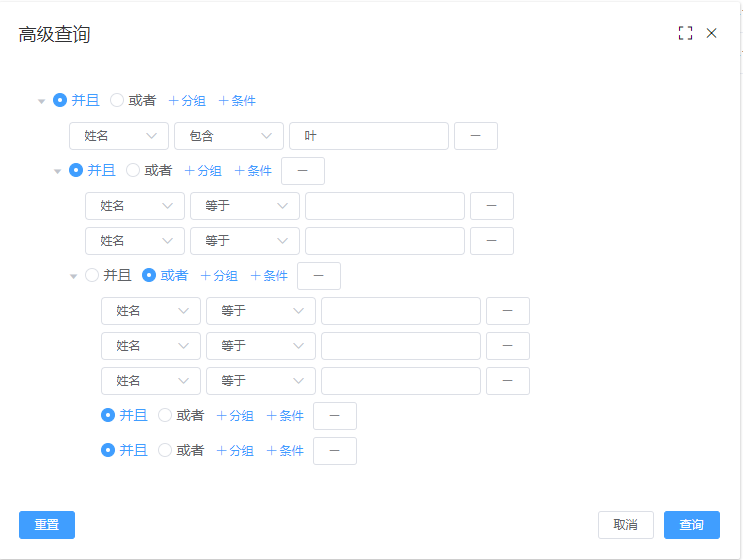
Task: Delete the bottom-most group with its minus button
Action: click(334, 451)
